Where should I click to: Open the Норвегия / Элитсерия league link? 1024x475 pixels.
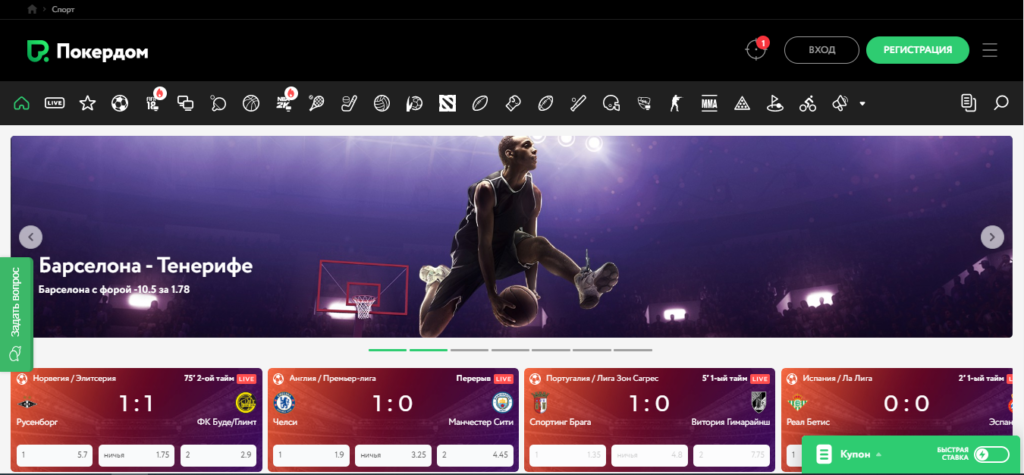pyautogui.click(x=74, y=378)
